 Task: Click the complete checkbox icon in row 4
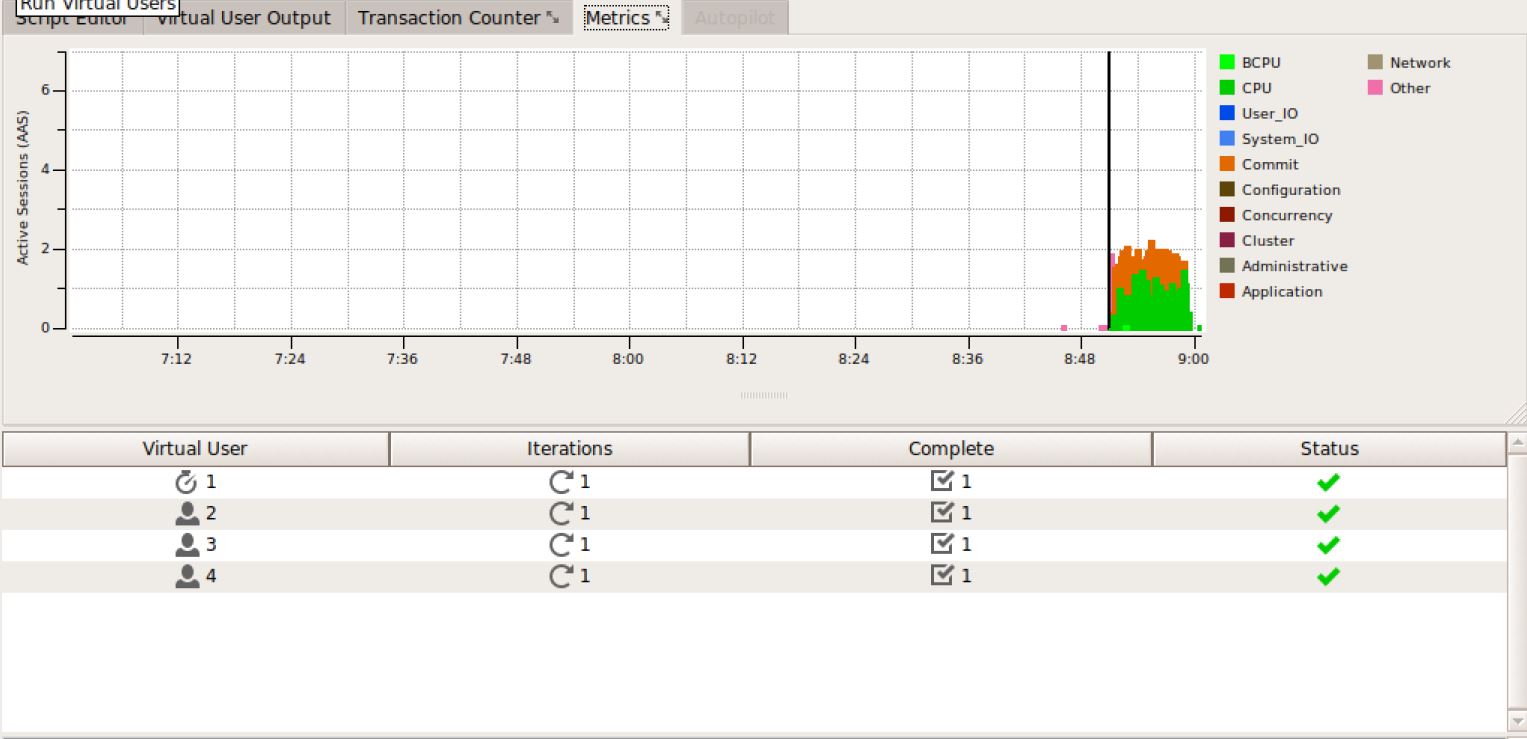(942, 576)
